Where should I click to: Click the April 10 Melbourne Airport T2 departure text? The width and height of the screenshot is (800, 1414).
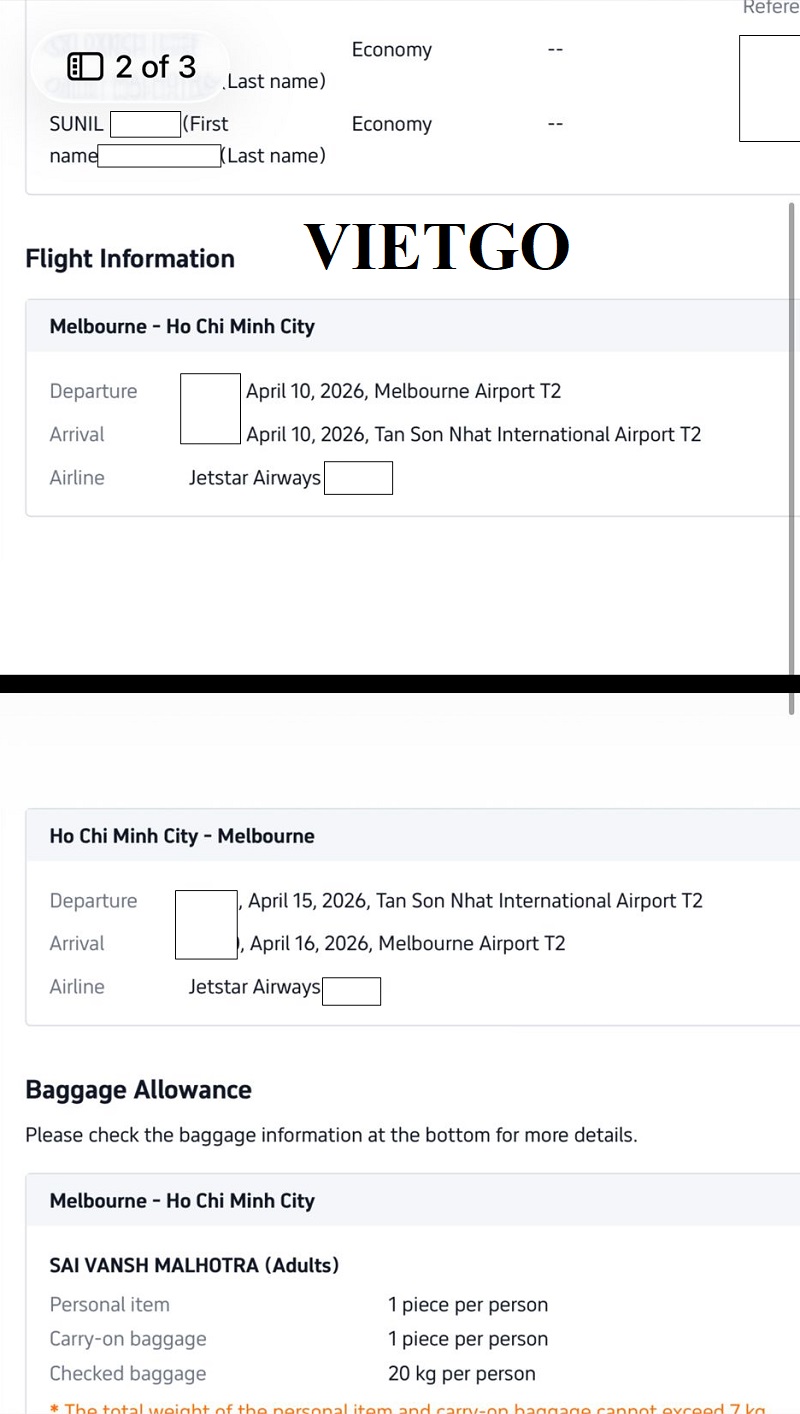[403, 391]
